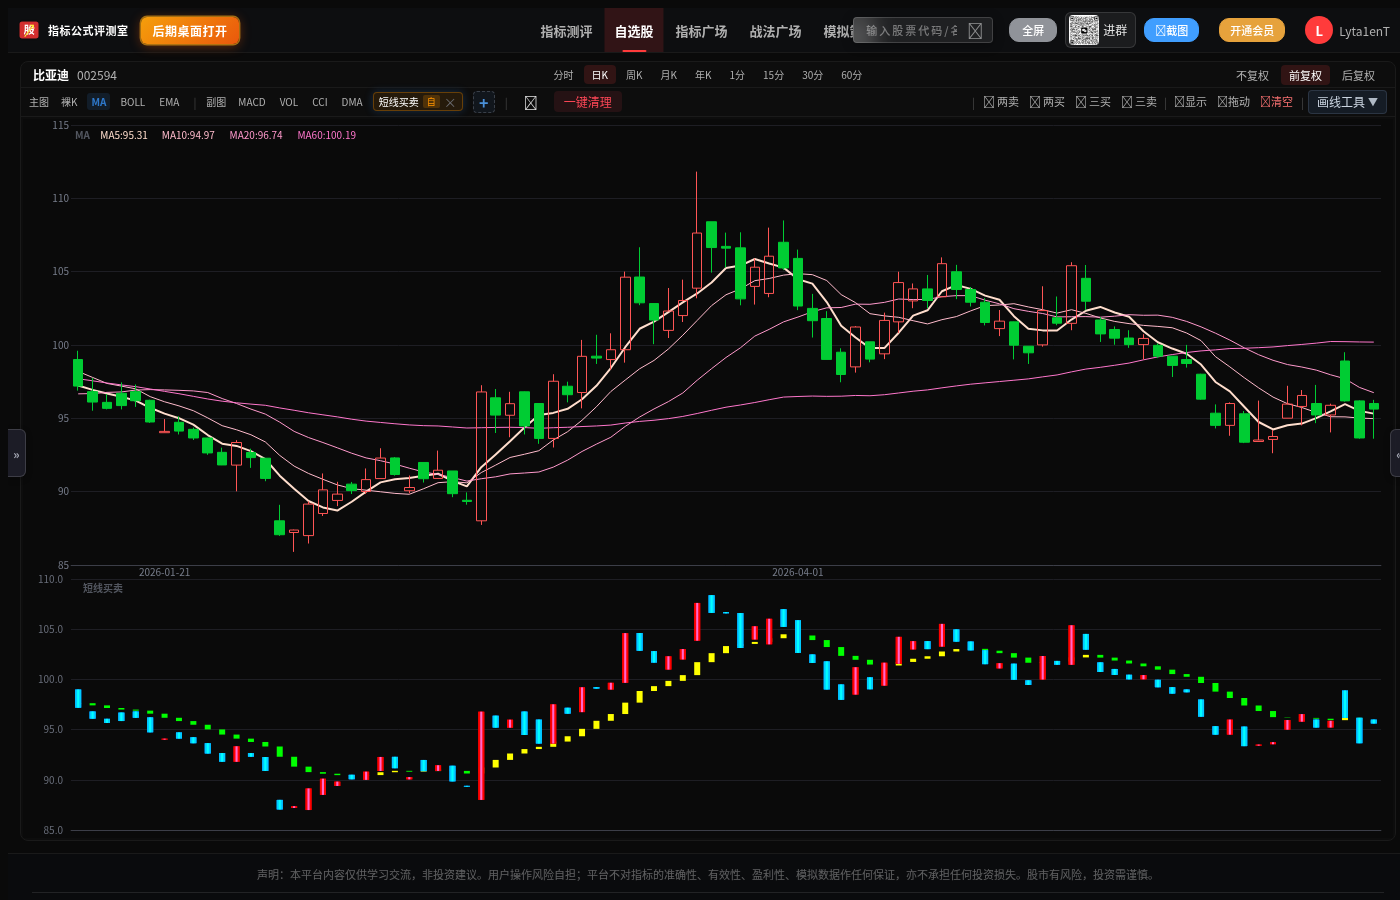Image resolution: width=1400 pixels, height=900 pixels.
Task: Click the QR code thumbnail for 进群
Action: [x=1083, y=30]
